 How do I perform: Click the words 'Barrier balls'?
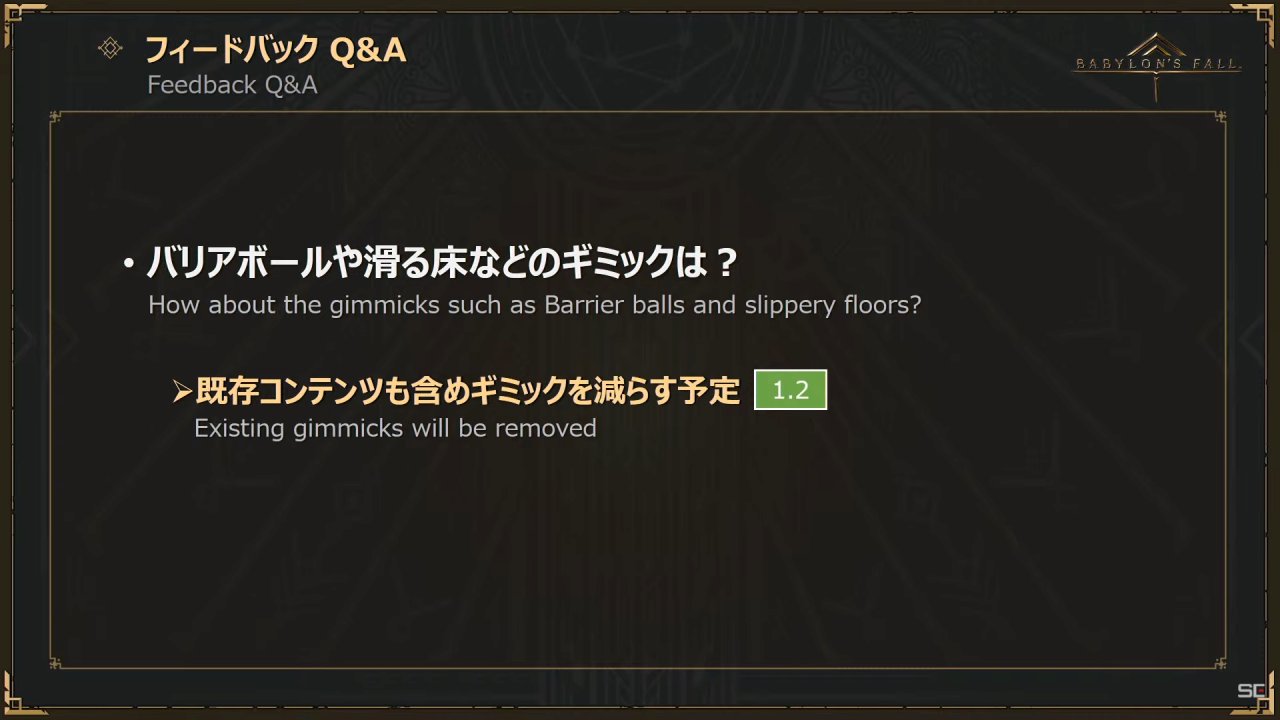click(x=615, y=304)
